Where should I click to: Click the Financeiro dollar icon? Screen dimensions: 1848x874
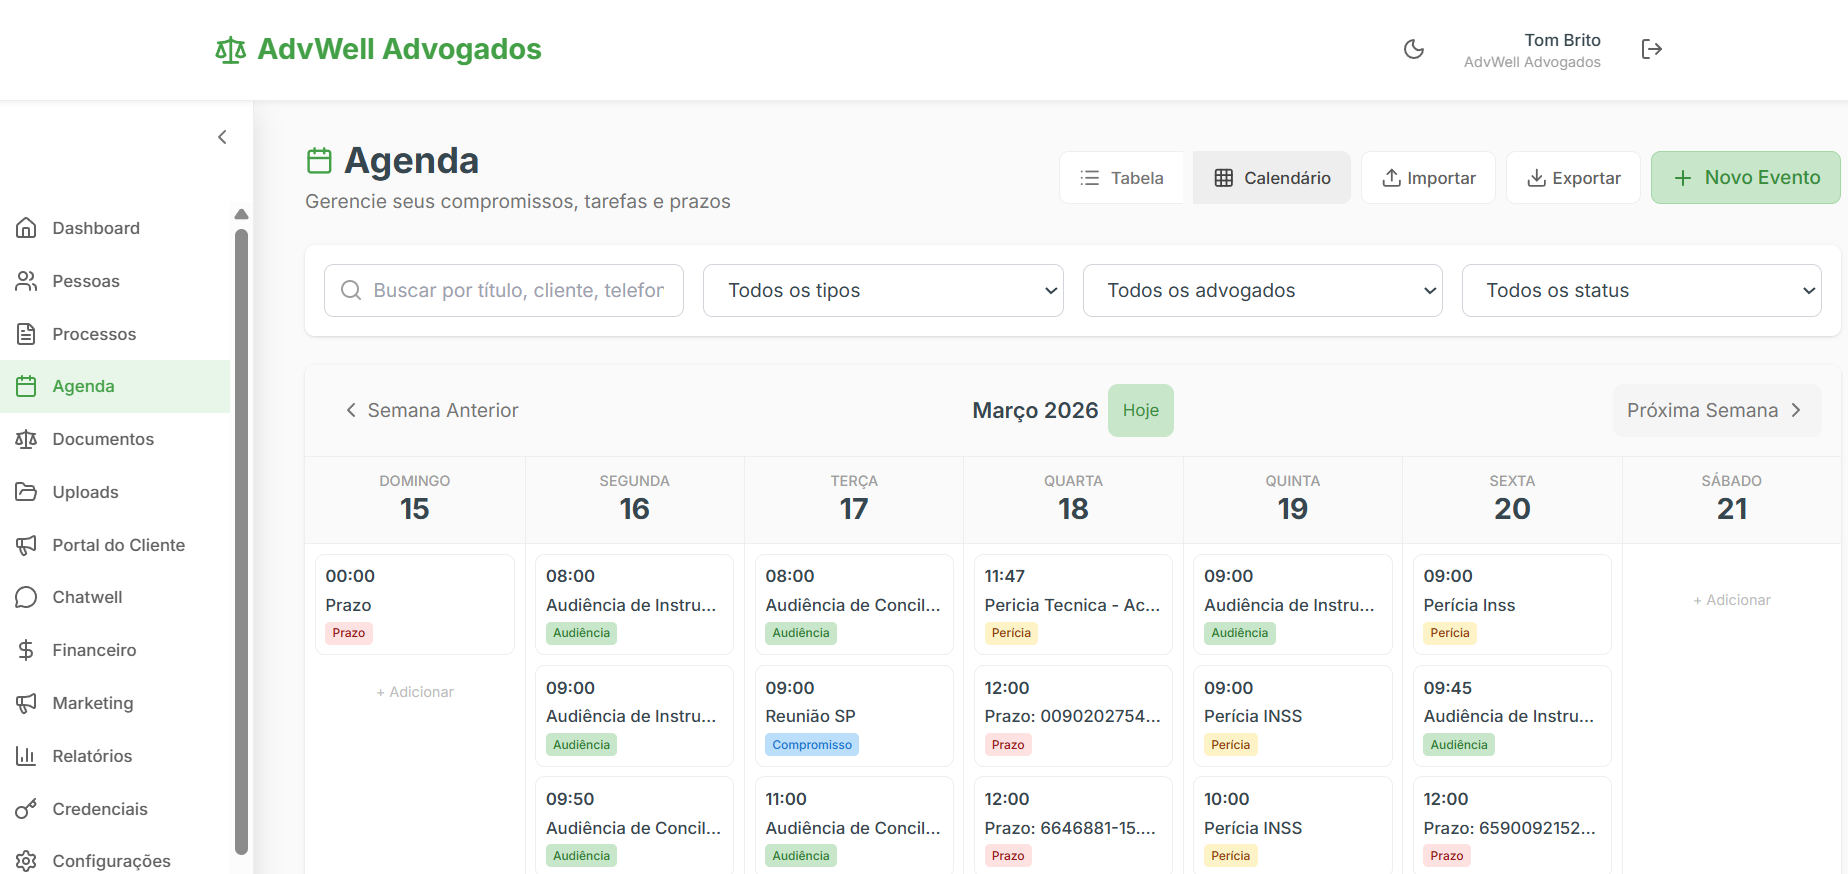coord(26,650)
